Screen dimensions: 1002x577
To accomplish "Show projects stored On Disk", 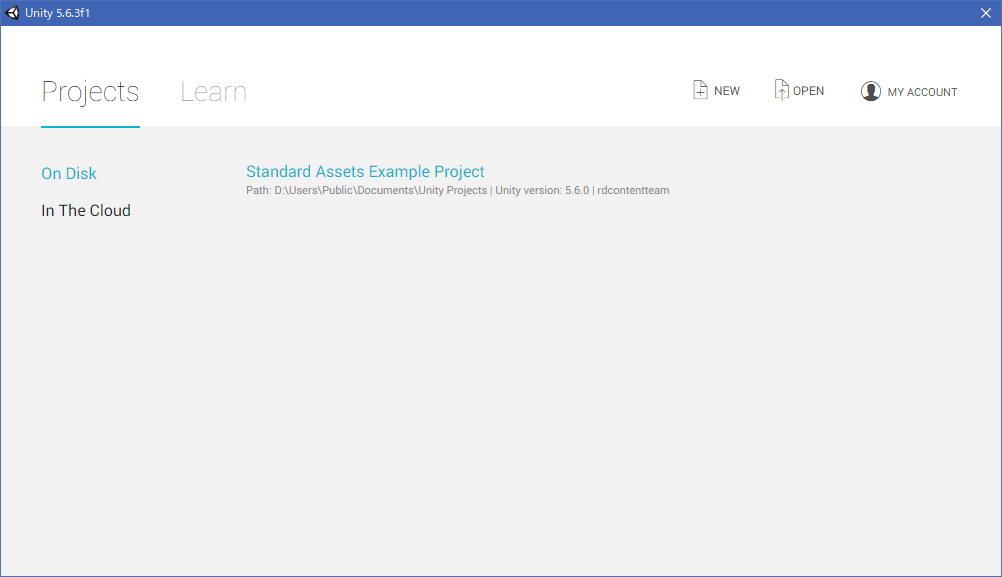I will [x=69, y=174].
